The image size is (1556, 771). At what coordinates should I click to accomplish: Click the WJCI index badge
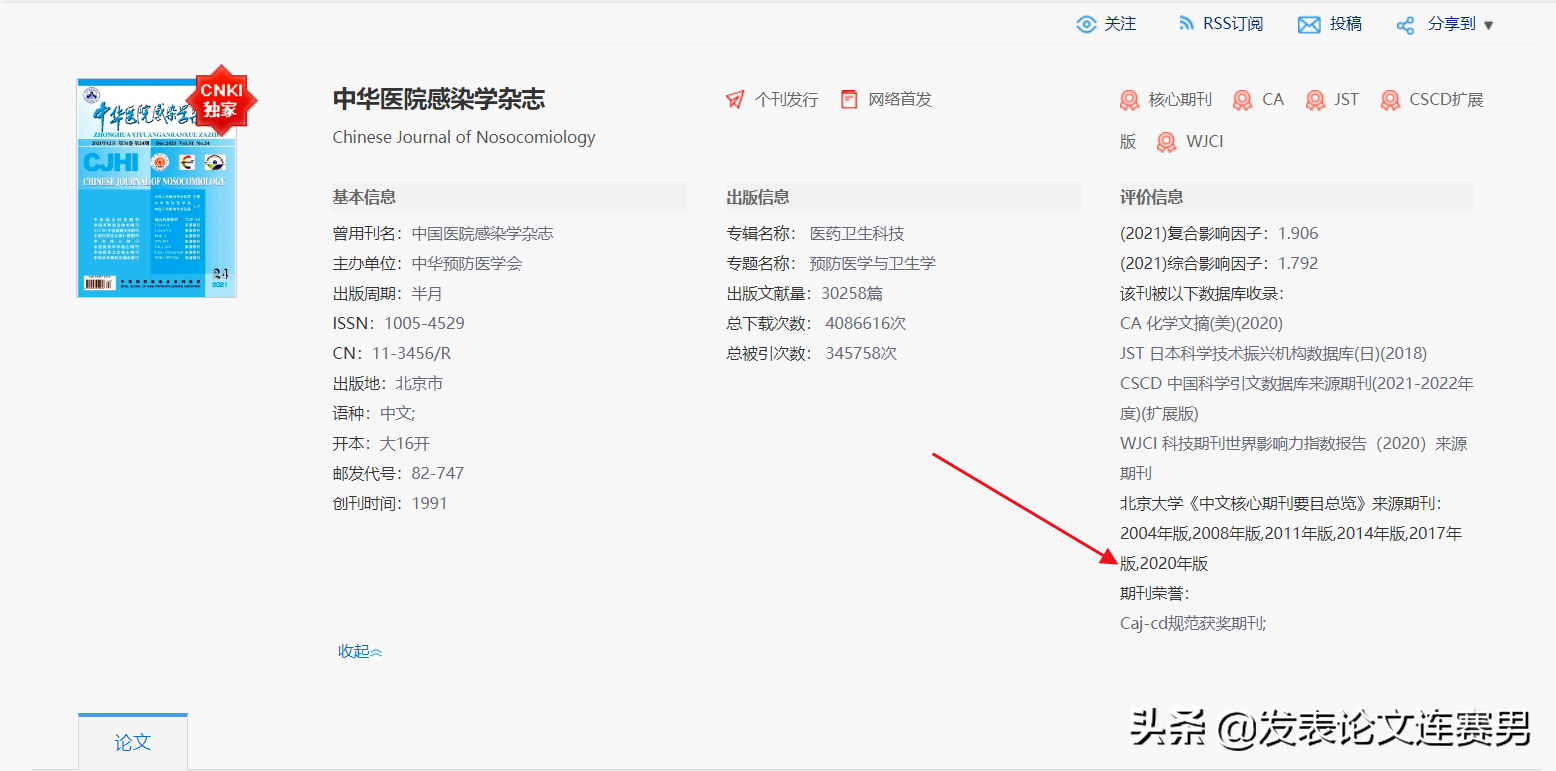(1166, 141)
